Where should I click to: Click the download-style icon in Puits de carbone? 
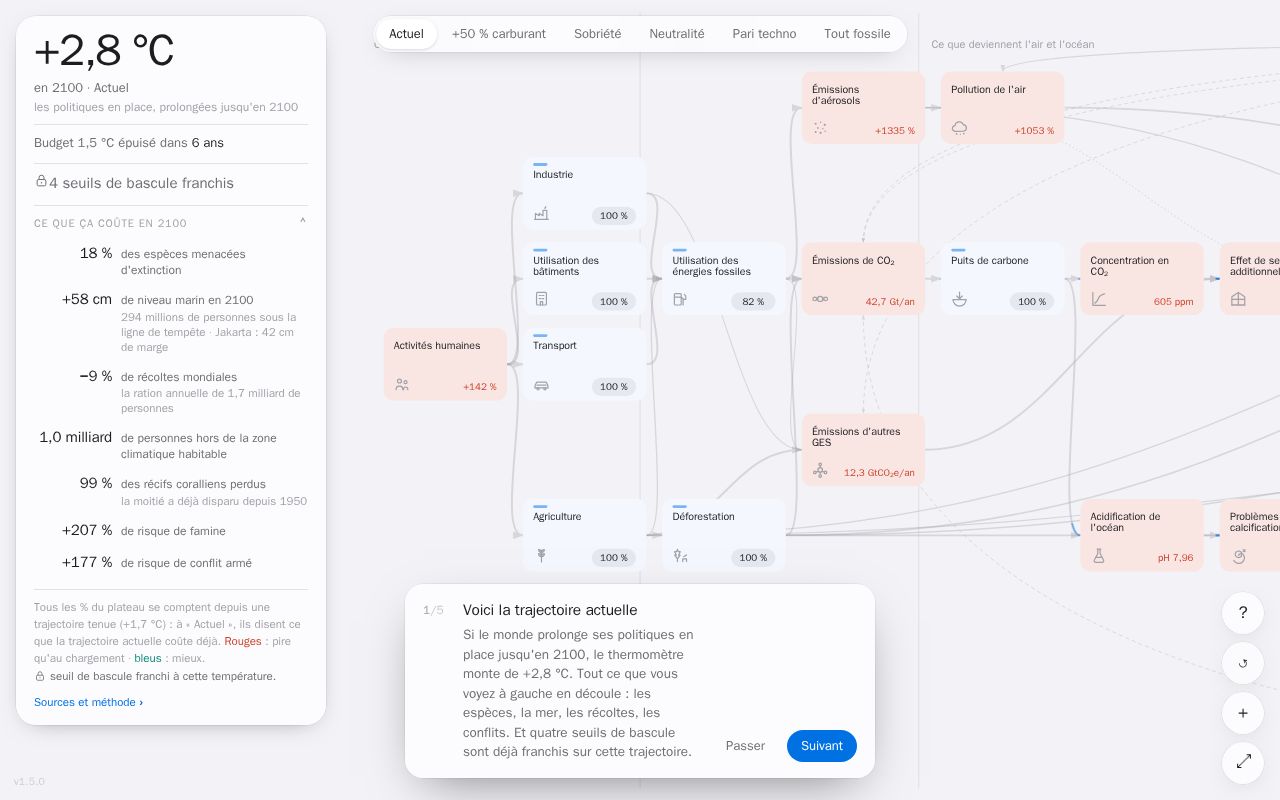click(x=959, y=299)
